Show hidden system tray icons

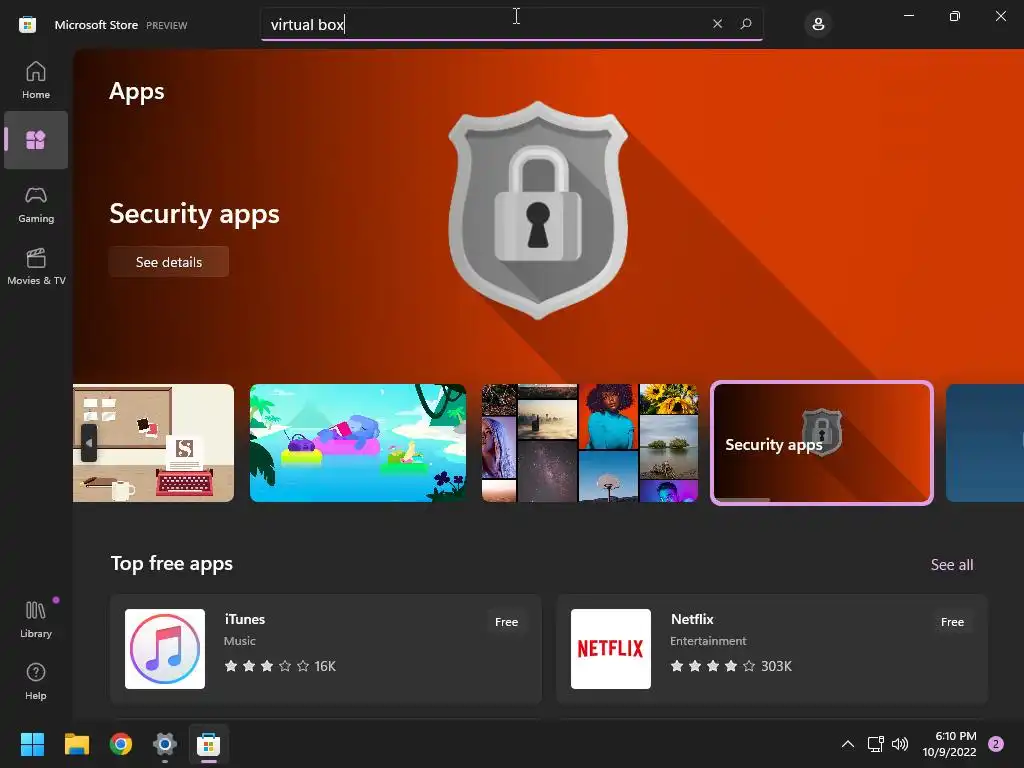(x=848, y=744)
